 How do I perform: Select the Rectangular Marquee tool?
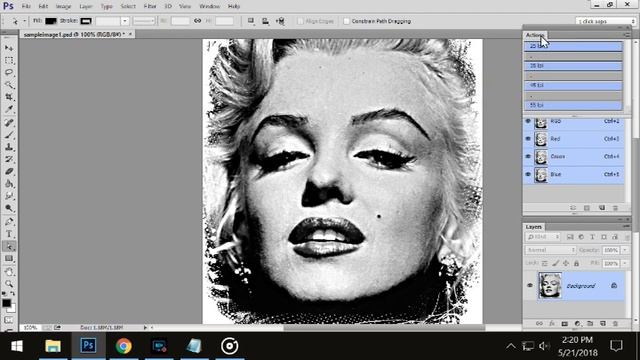pyautogui.click(x=9, y=60)
